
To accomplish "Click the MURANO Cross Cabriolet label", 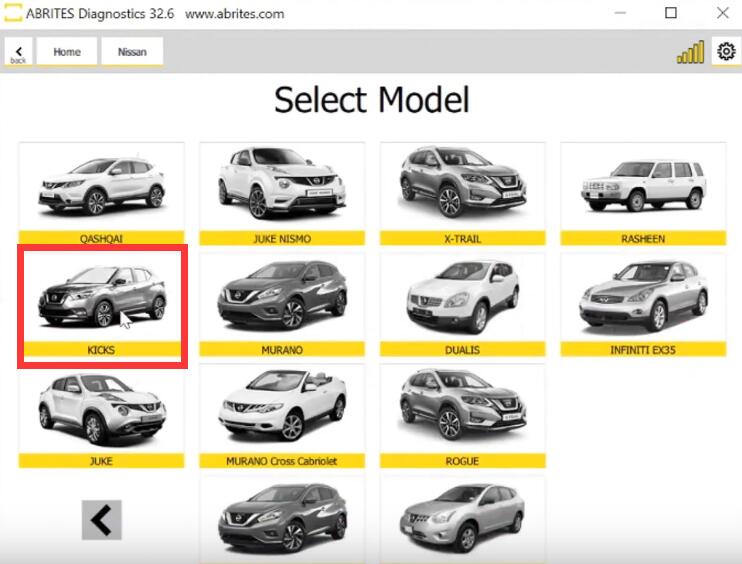I will (x=282, y=461).
